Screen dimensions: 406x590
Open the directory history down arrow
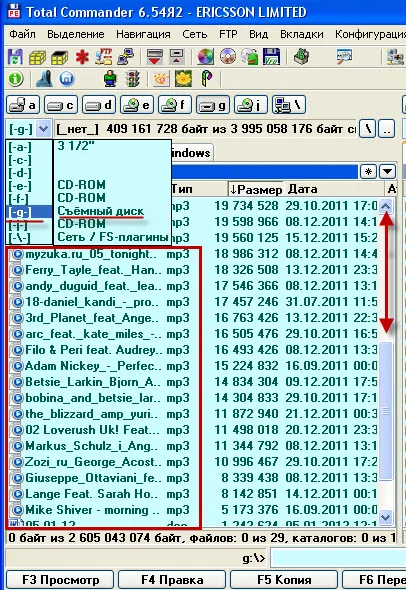[388, 172]
